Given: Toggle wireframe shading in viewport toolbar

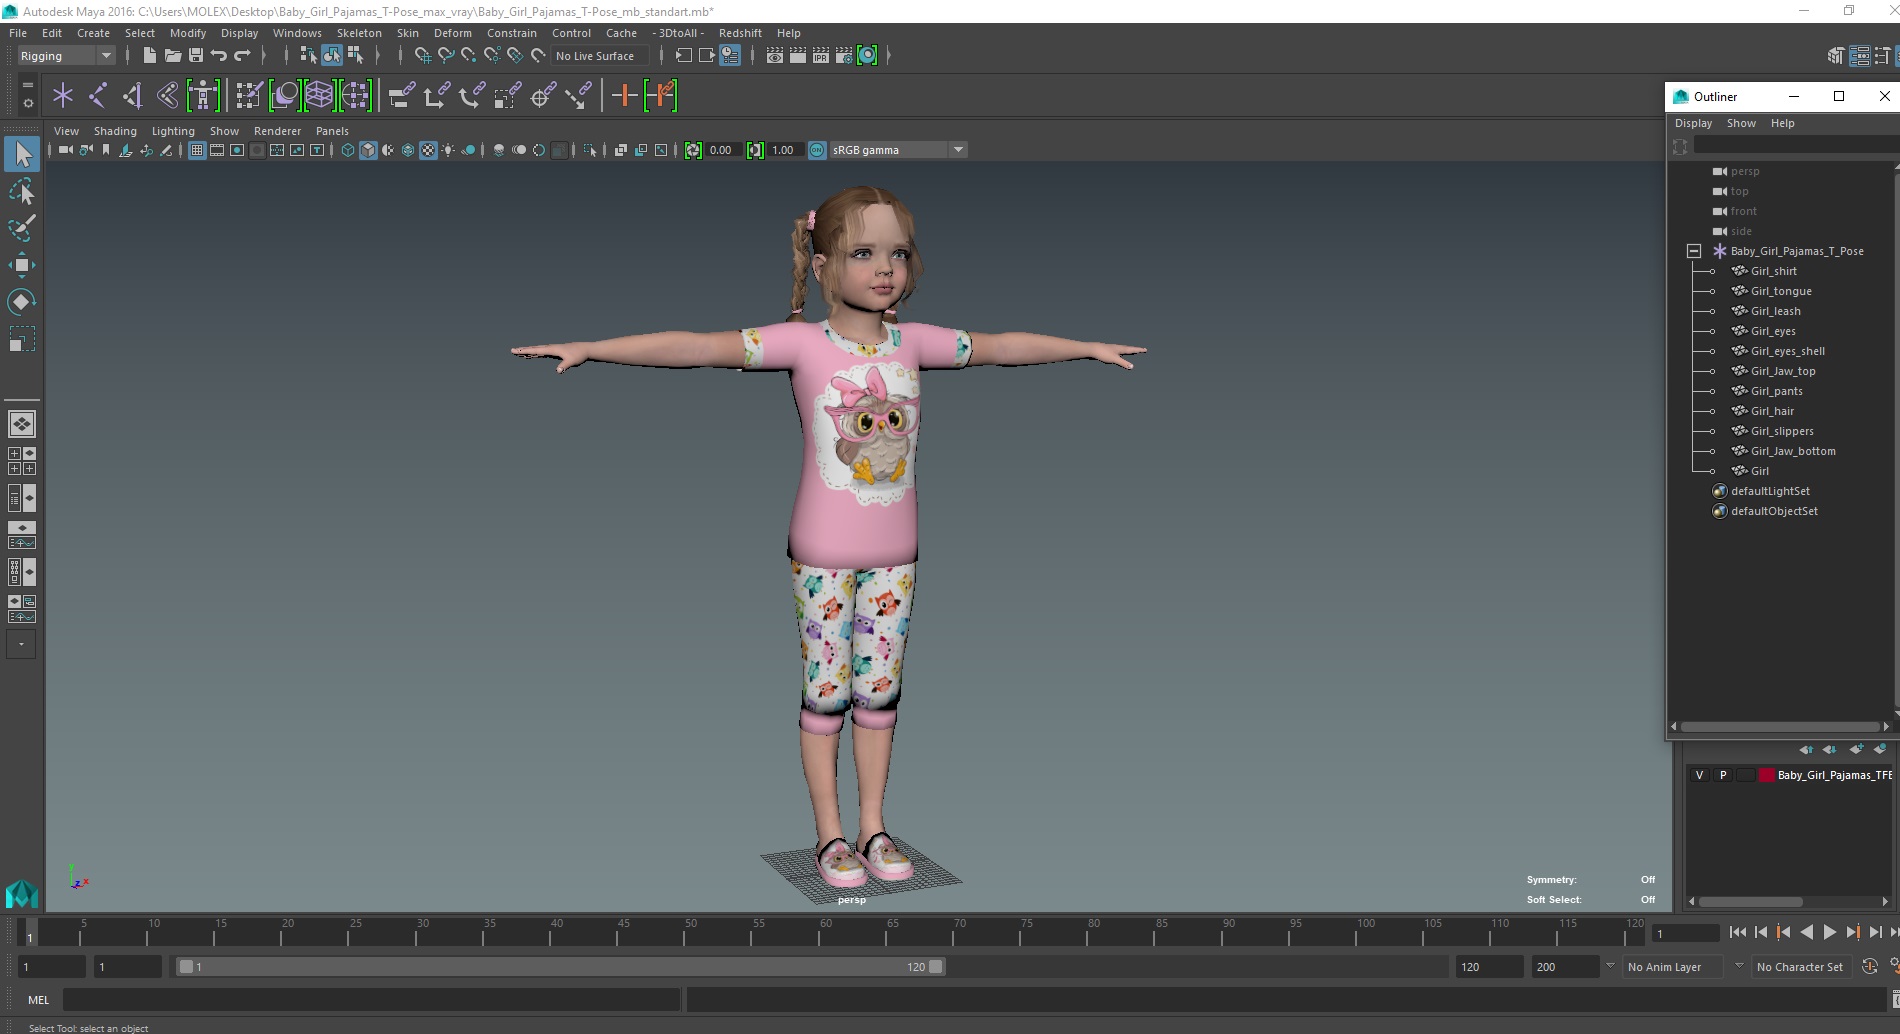Looking at the screenshot, I should point(348,150).
